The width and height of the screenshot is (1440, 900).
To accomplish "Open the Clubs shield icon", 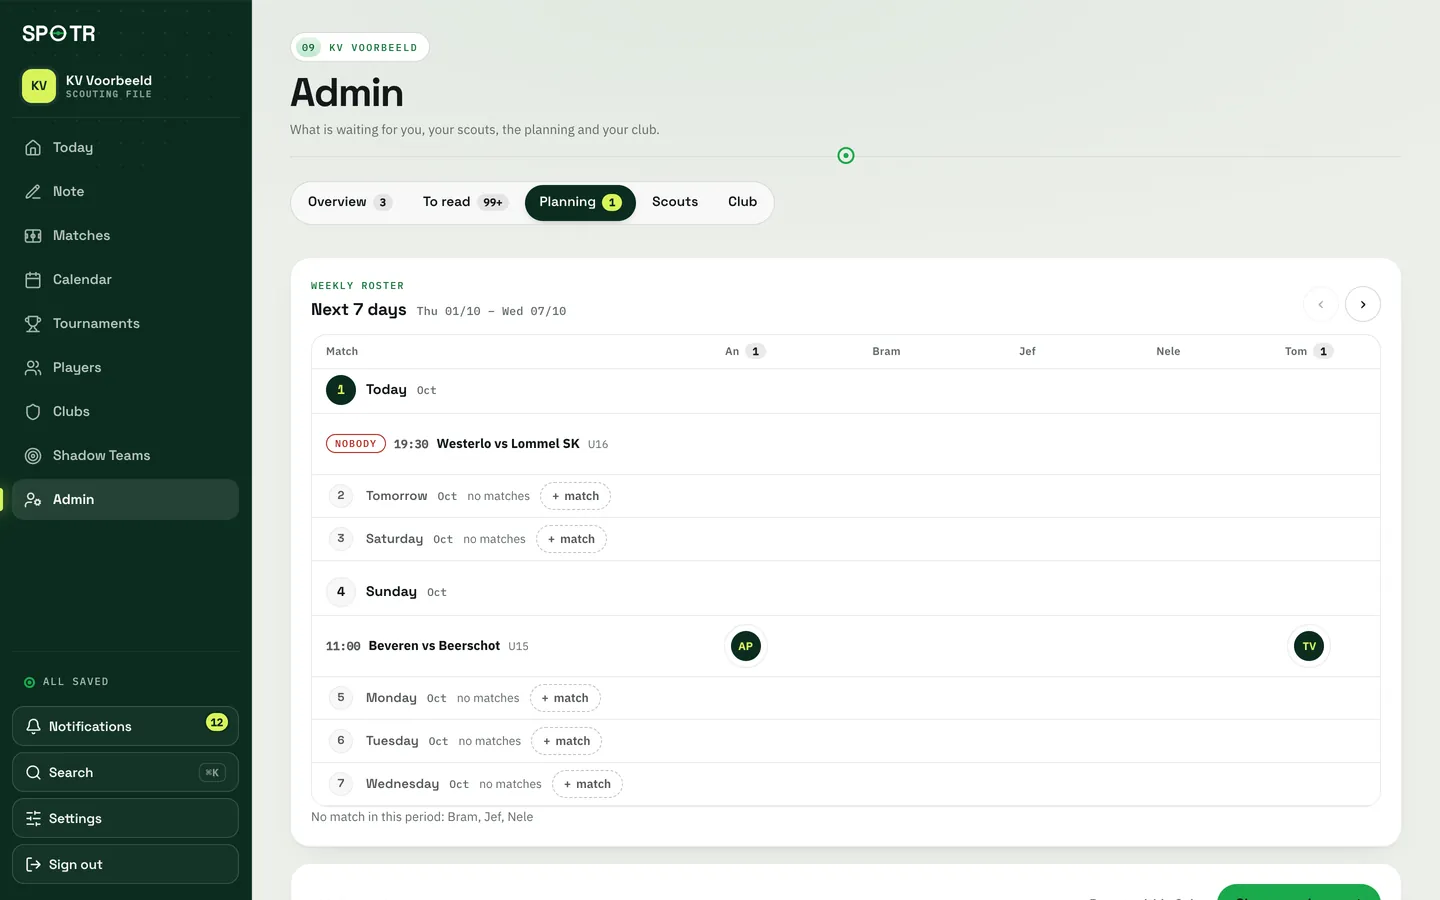I will point(33,412).
